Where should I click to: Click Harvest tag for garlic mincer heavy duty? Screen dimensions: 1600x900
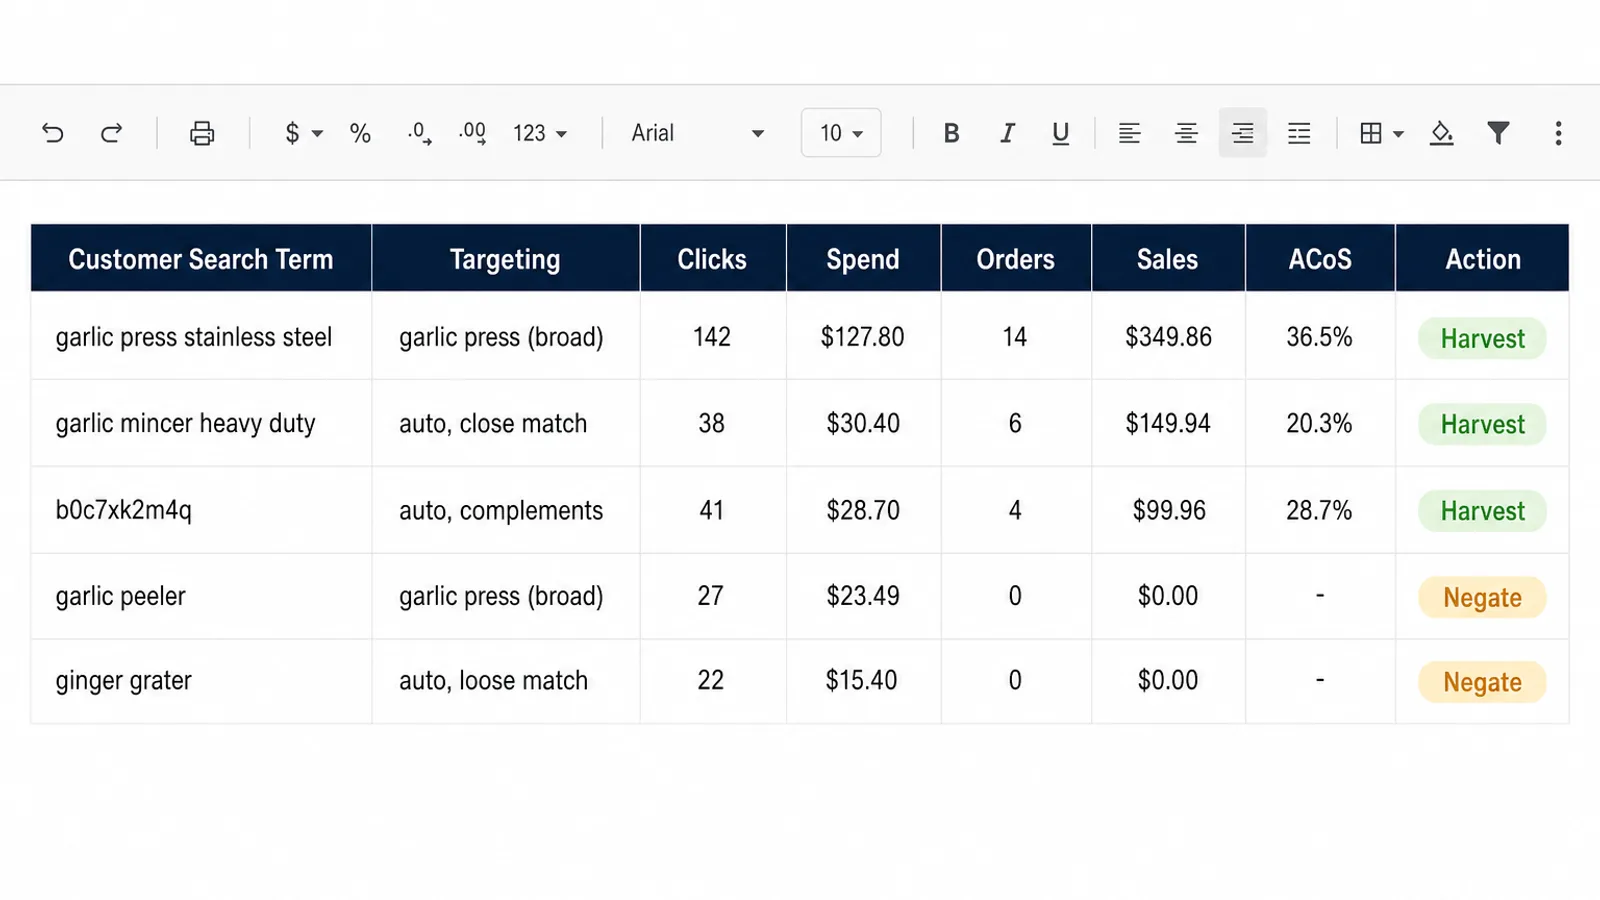click(1482, 424)
